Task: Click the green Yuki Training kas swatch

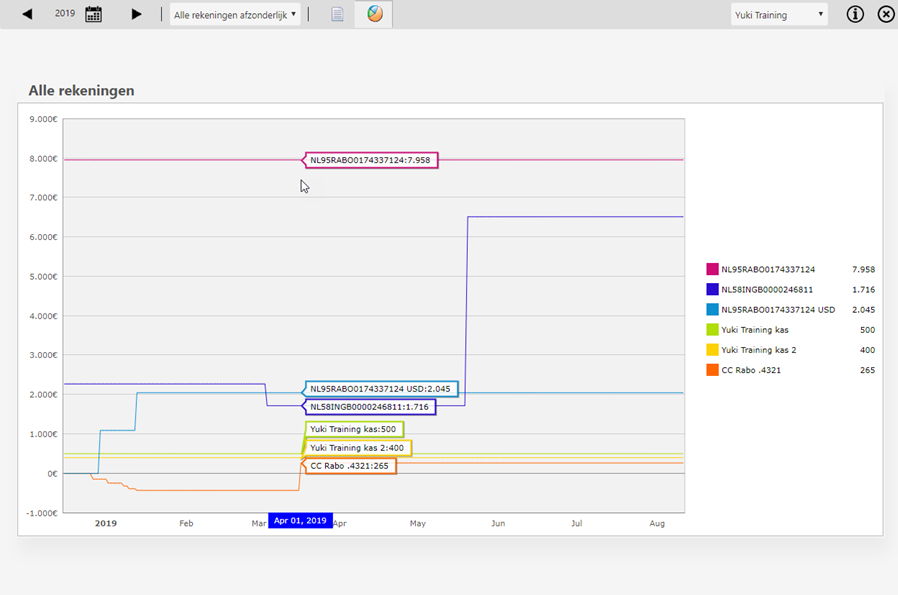Action: 712,329
